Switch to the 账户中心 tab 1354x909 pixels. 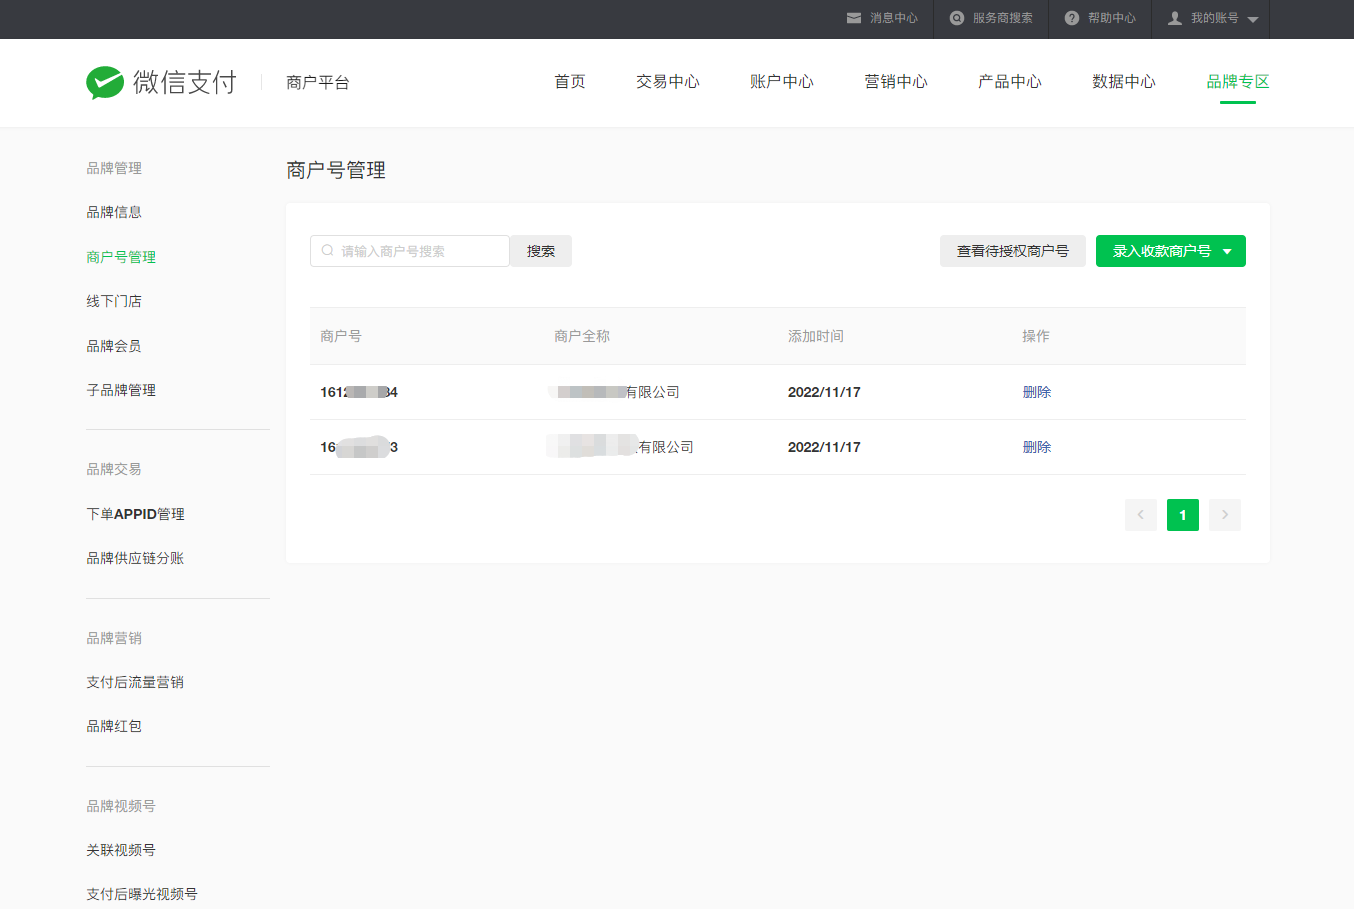(782, 82)
